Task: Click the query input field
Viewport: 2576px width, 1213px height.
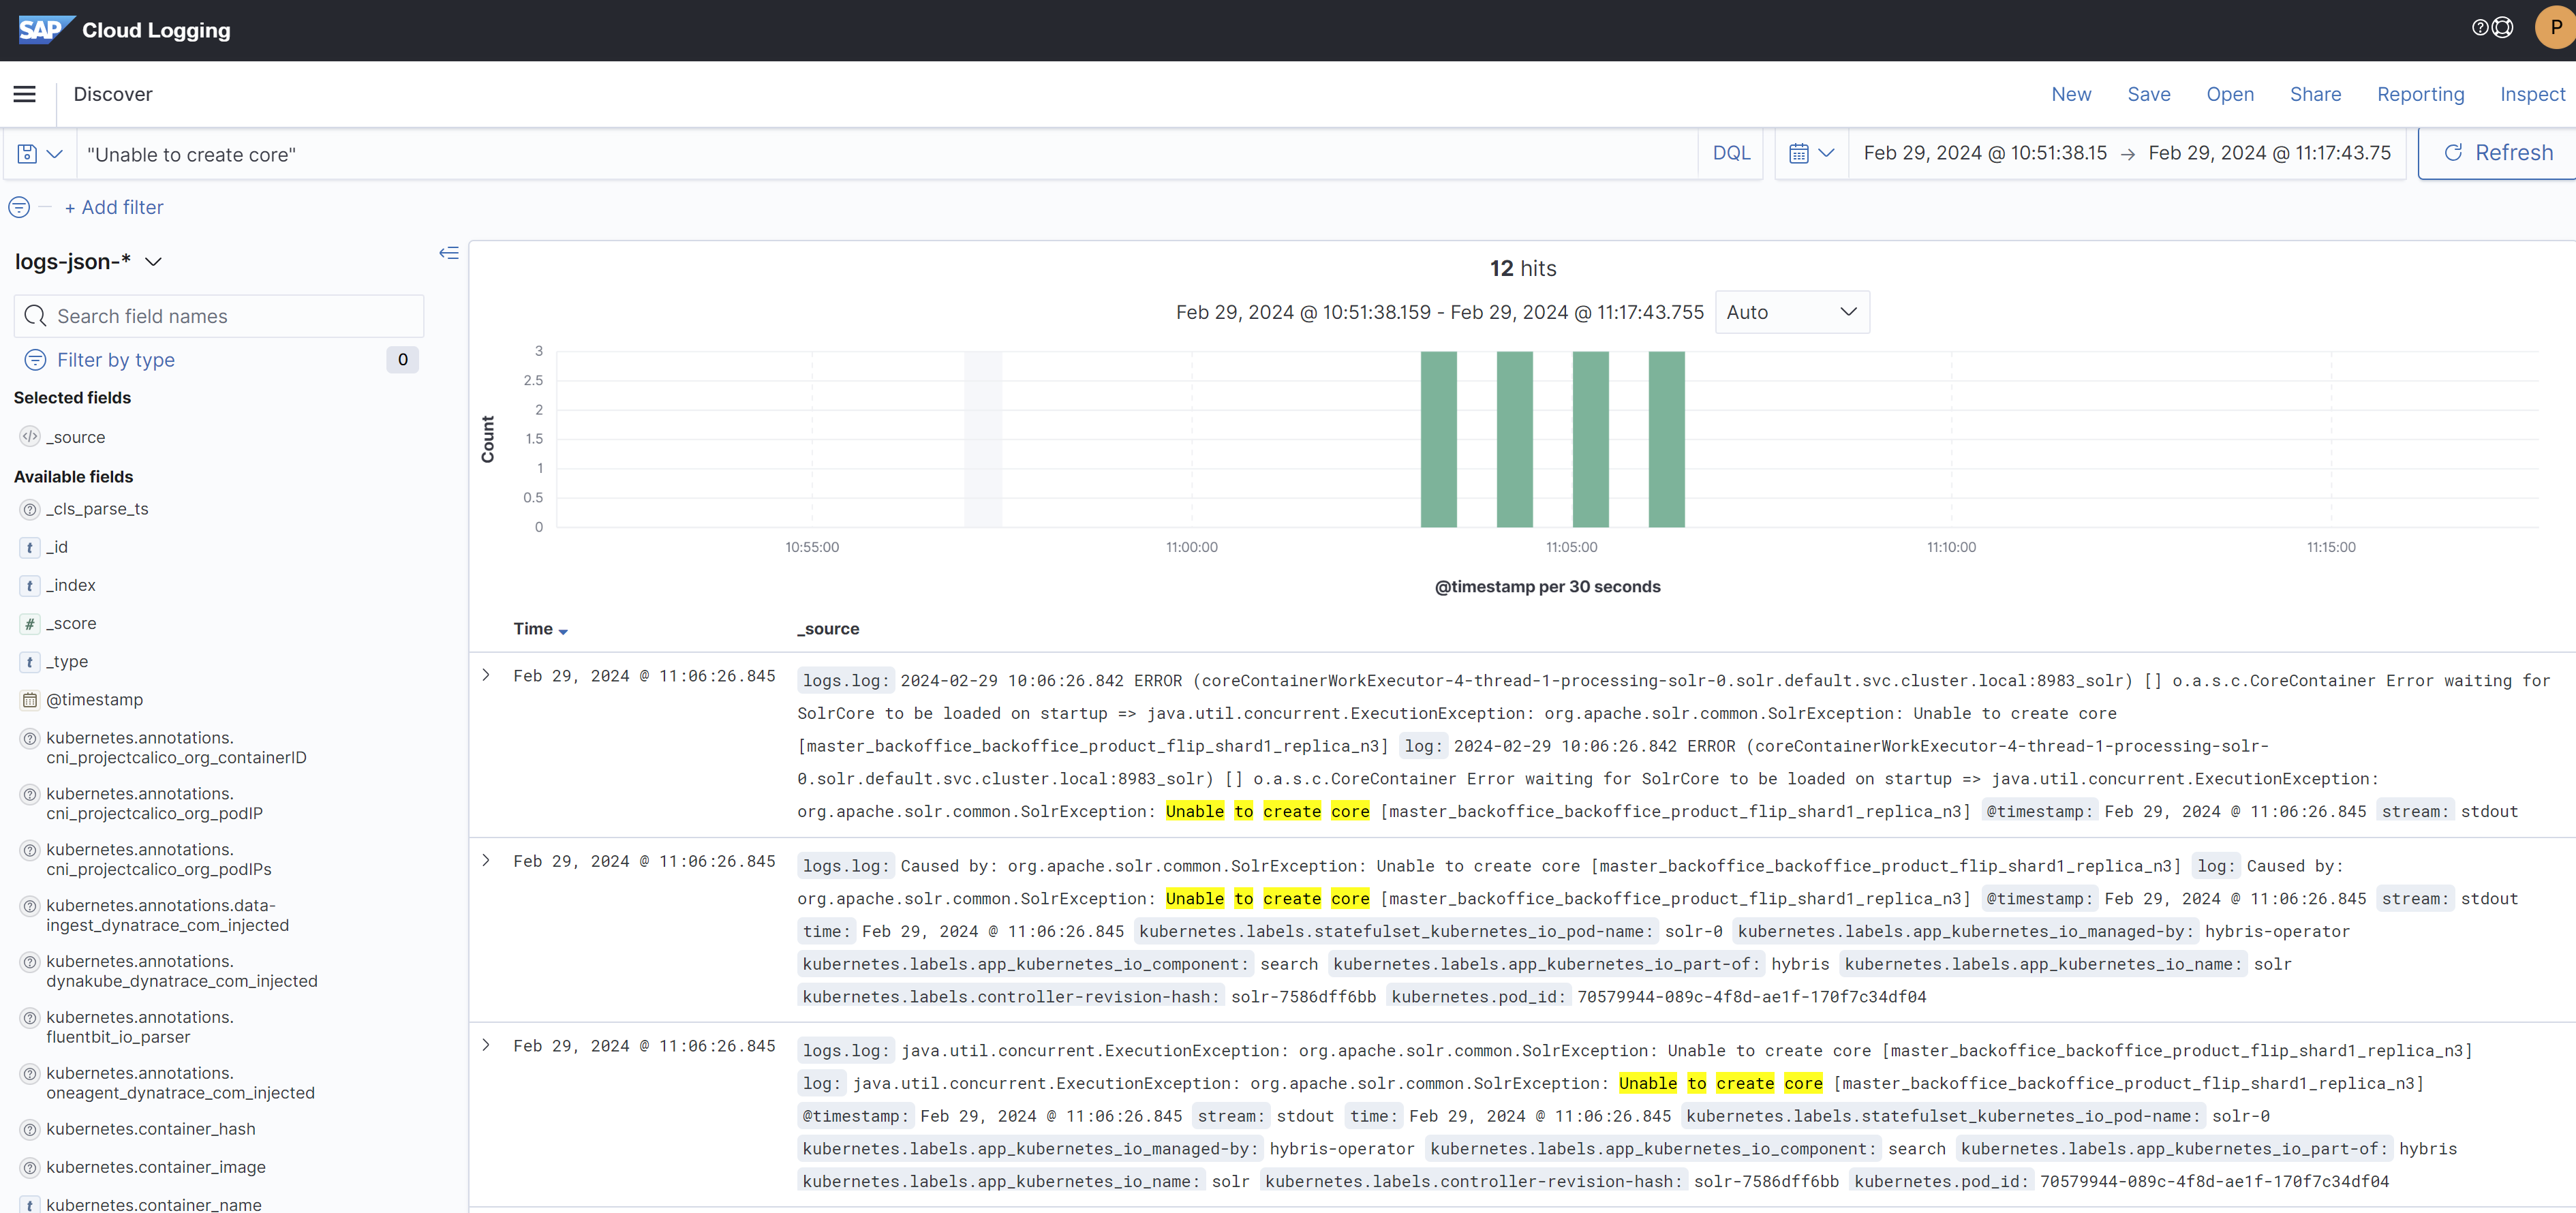Action: (886, 154)
